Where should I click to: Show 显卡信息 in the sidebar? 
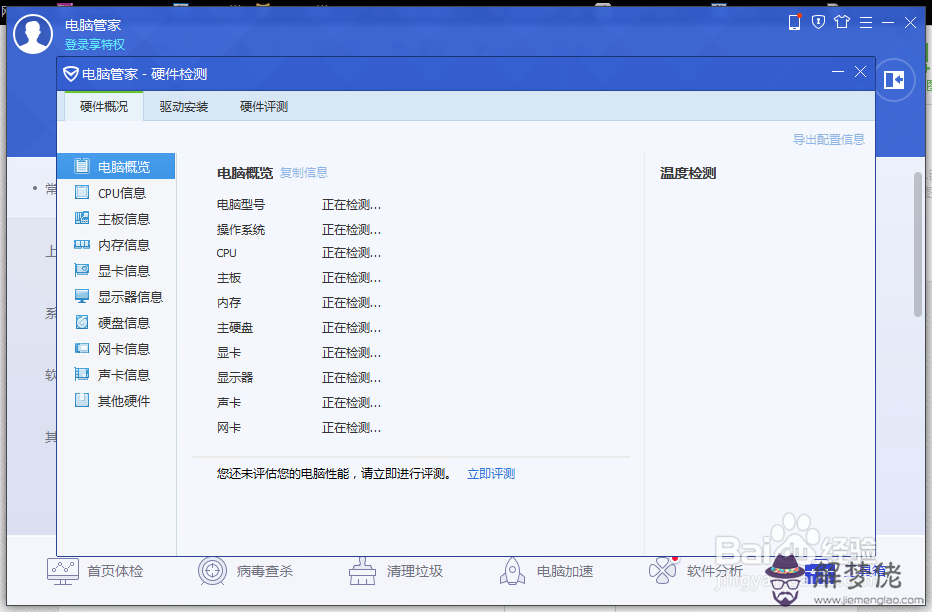(x=116, y=271)
